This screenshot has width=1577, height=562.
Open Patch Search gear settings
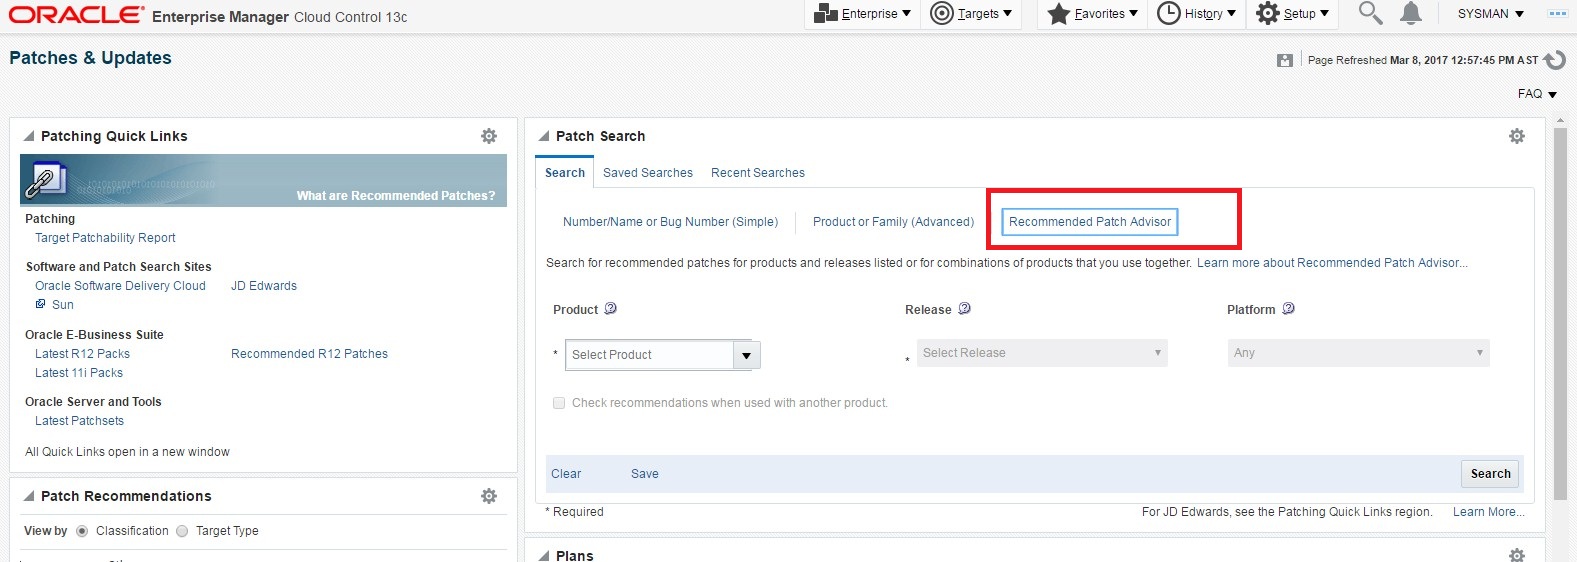(1517, 136)
